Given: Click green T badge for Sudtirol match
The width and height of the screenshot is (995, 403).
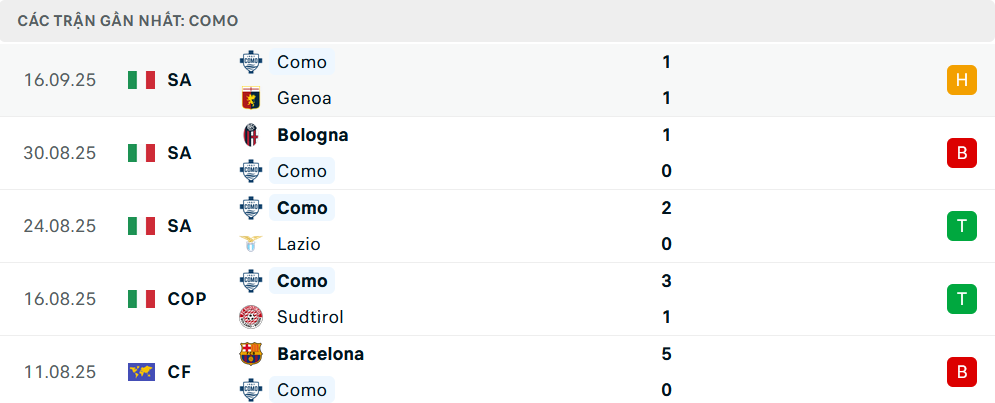Looking at the screenshot, I should click(x=961, y=299).
